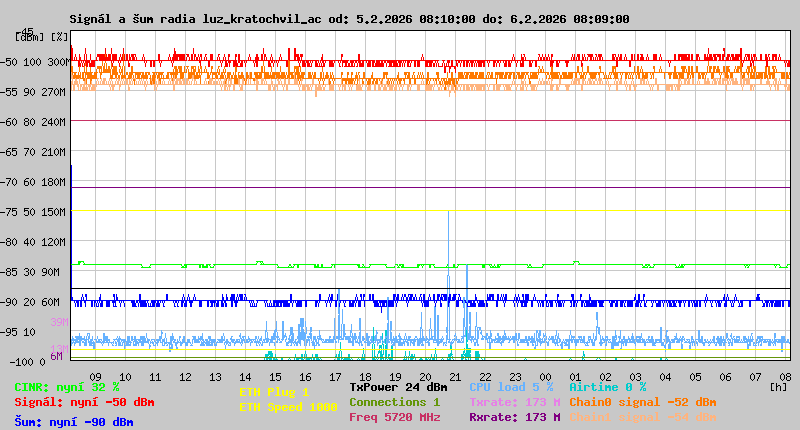Click the '[dBm]' axis unit label

30,37
